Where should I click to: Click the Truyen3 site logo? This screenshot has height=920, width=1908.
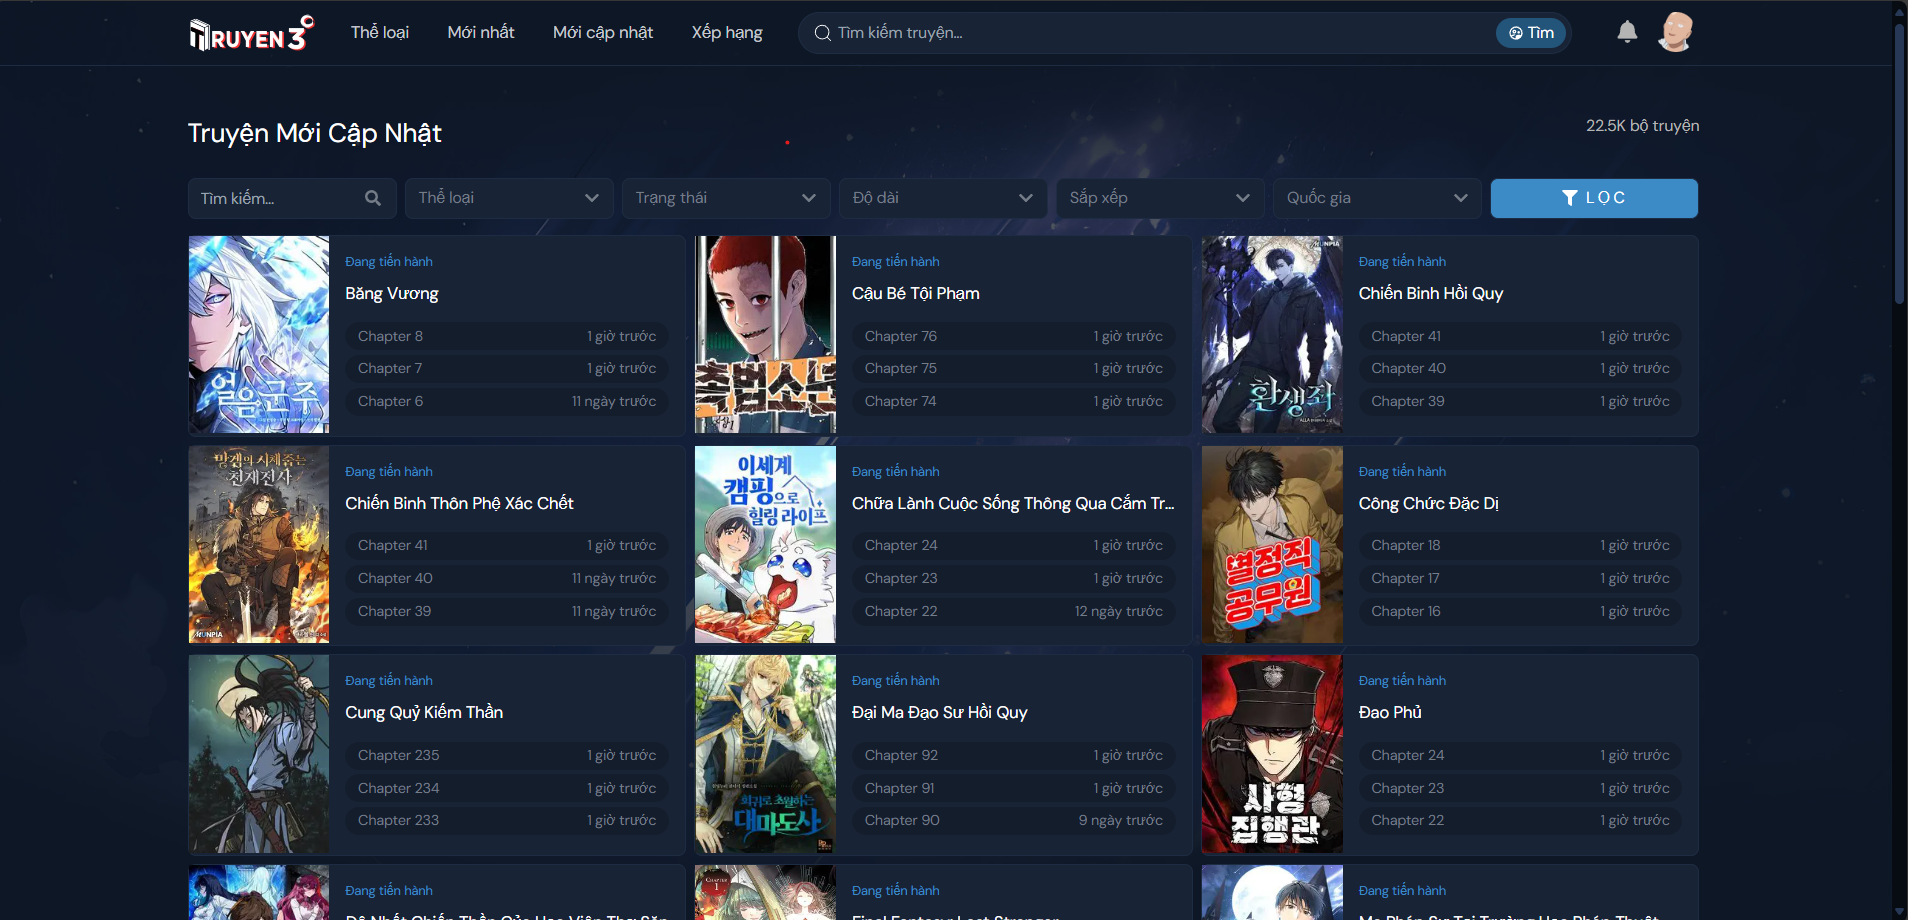pos(251,33)
